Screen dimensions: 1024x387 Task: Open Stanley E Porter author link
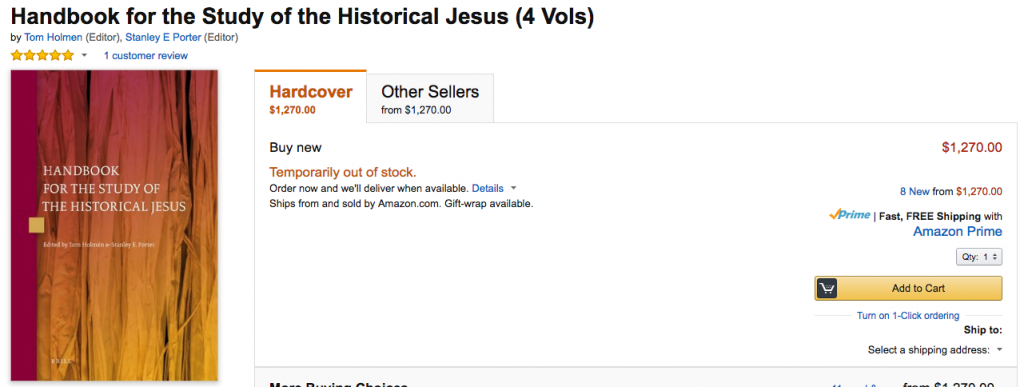click(x=163, y=37)
